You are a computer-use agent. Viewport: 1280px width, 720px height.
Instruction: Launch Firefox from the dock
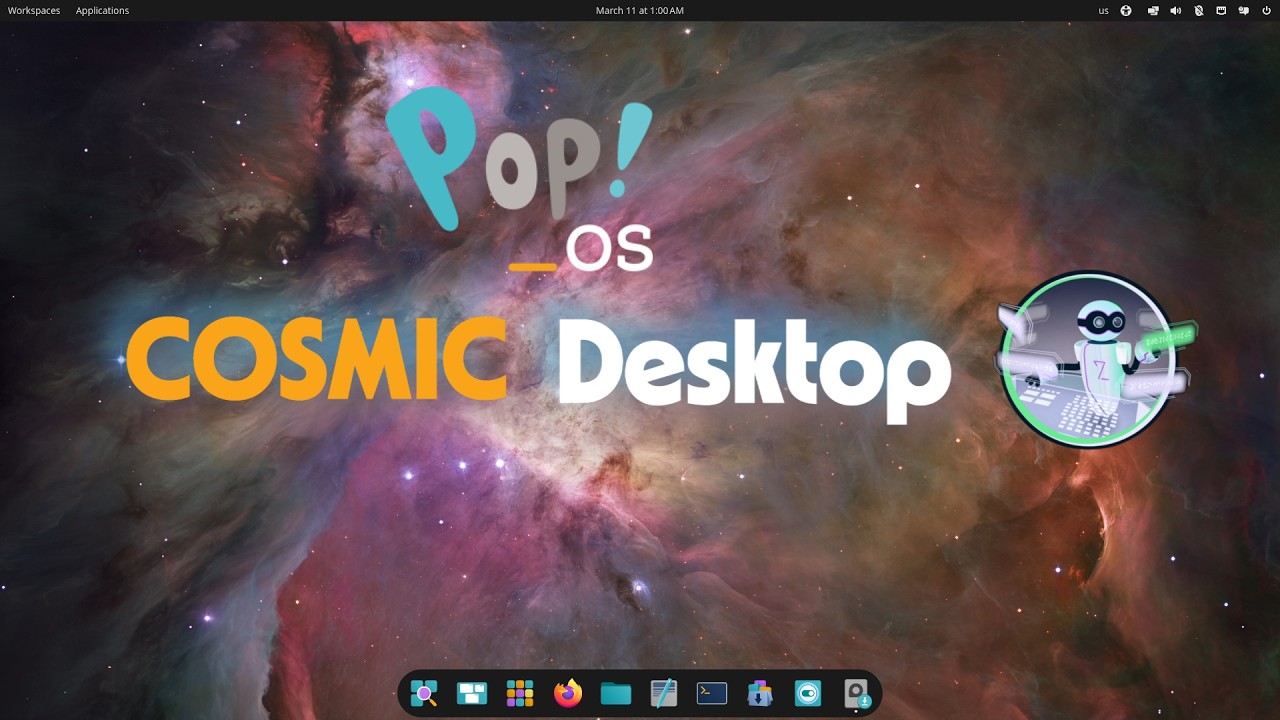pos(568,693)
